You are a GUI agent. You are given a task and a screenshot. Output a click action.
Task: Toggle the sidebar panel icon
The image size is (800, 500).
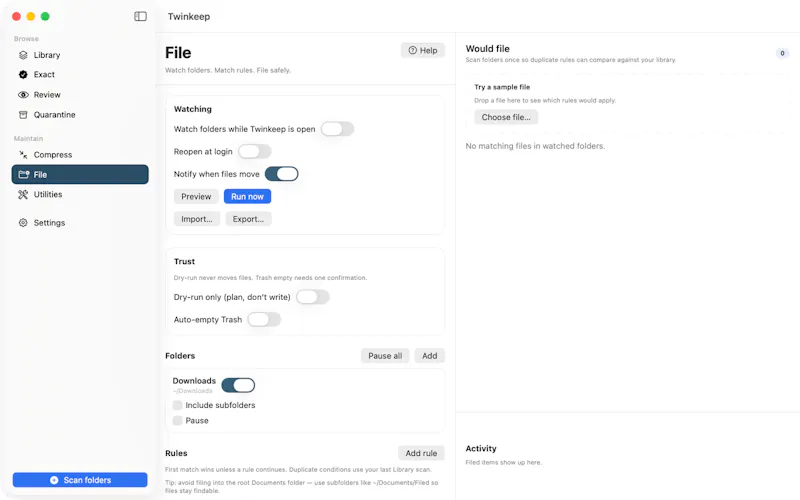coord(140,16)
